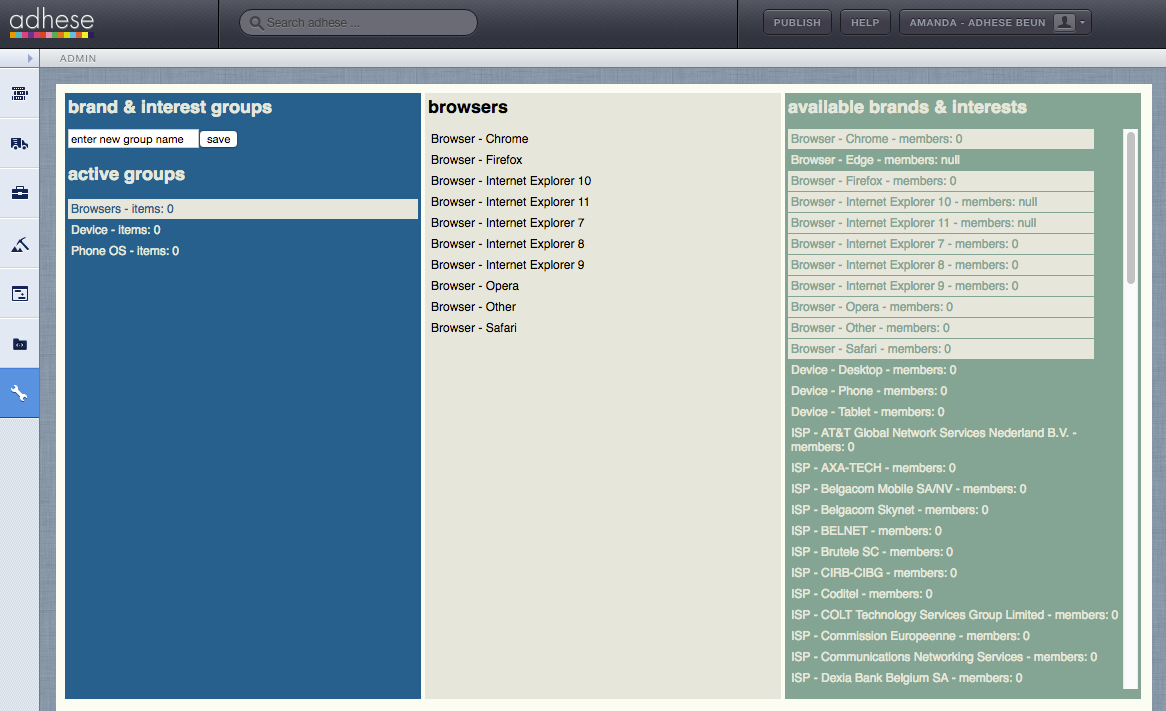Open the Amanda - Adhese Beun user dropdown
The image size is (1166, 711).
coord(994,23)
